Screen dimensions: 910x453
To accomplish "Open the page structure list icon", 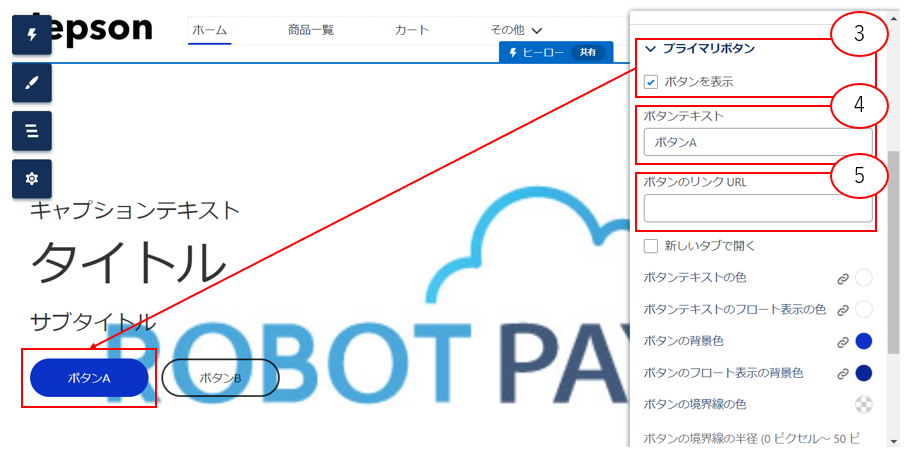I will [x=31, y=130].
